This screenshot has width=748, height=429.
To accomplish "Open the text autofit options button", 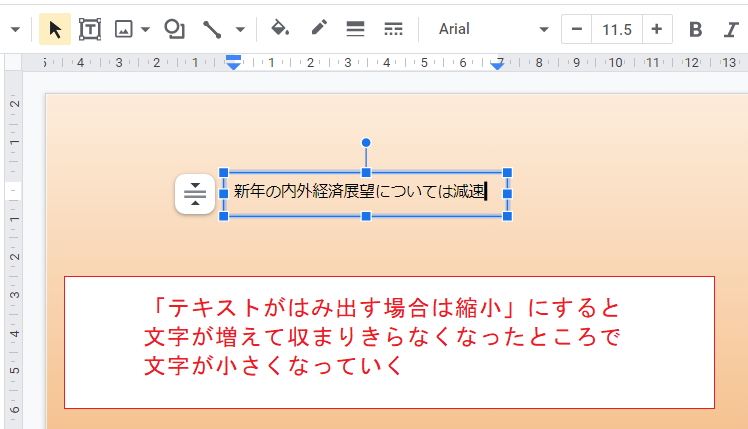I will [195, 194].
